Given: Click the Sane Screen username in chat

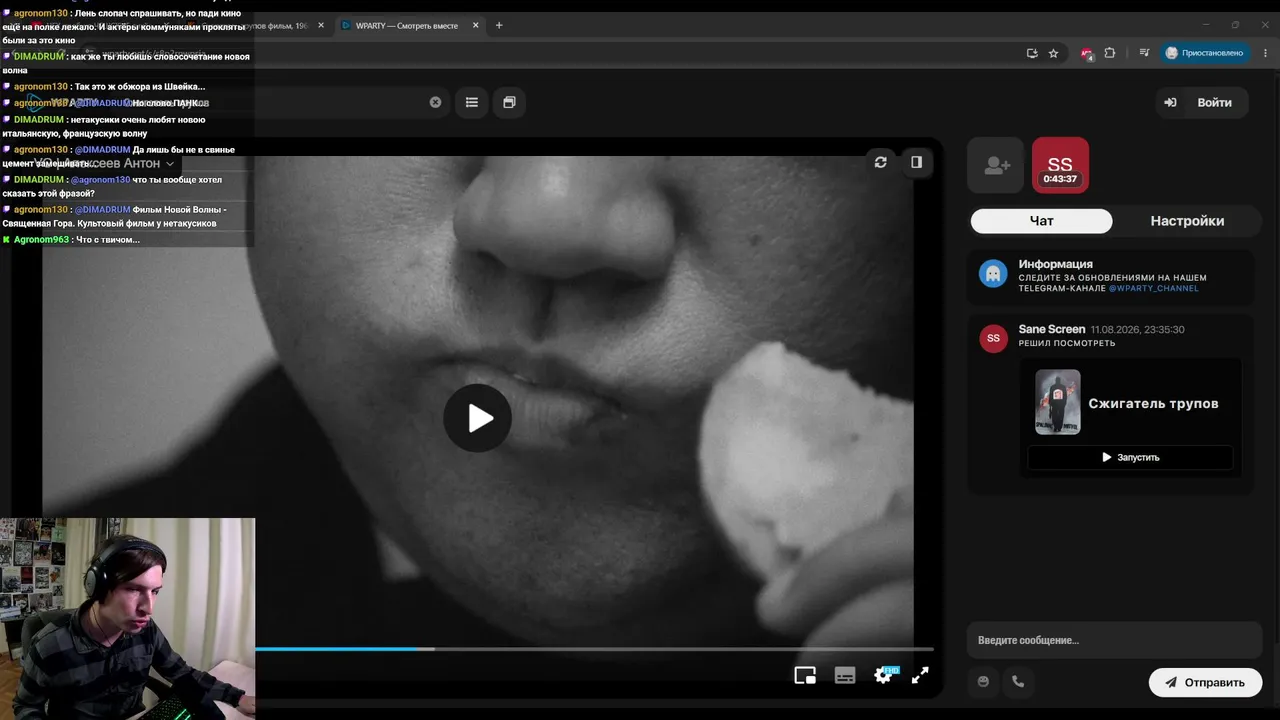Looking at the screenshot, I should (1052, 329).
